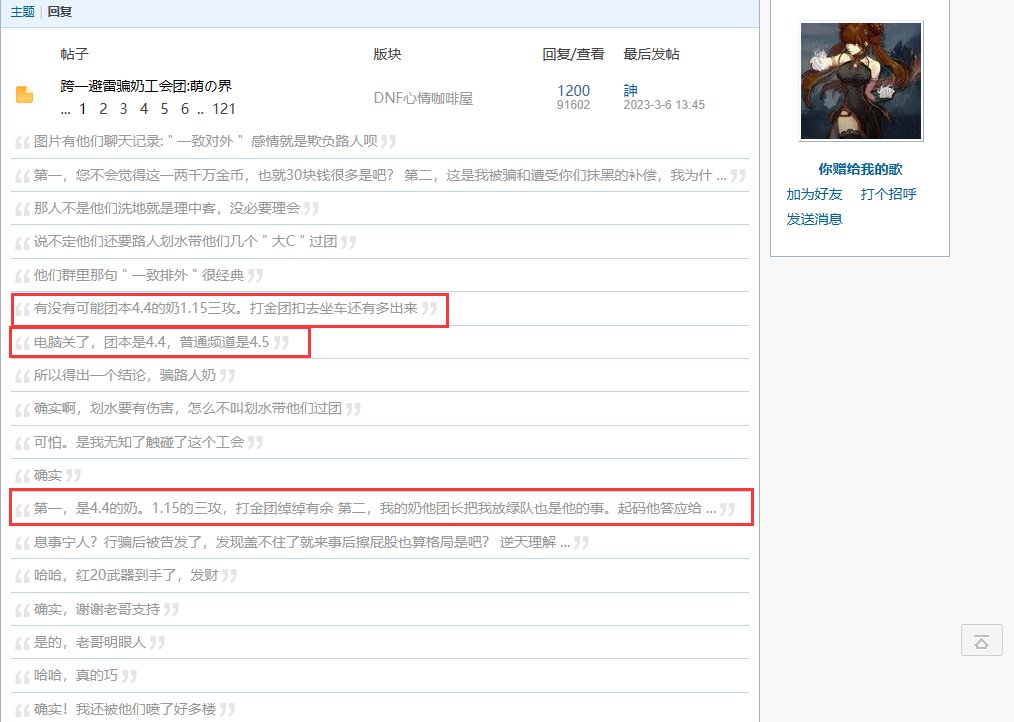This screenshot has width=1014, height=722.
Task: Go to page 2 of the thread
Action: pyautogui.click(x=103, y=109)
